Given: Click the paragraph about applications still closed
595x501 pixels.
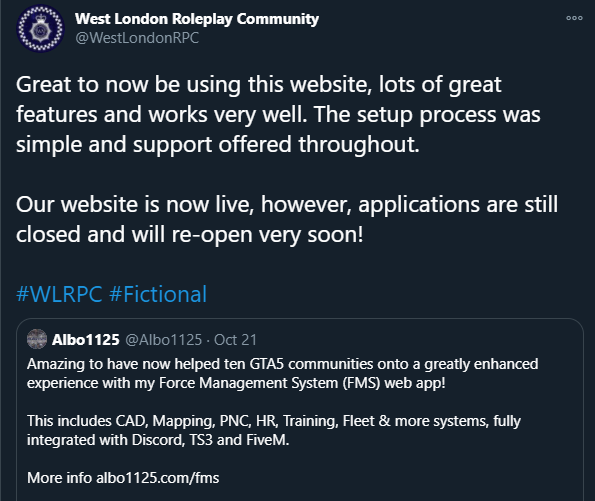Looking at the screenshot, I should point(287,219).
